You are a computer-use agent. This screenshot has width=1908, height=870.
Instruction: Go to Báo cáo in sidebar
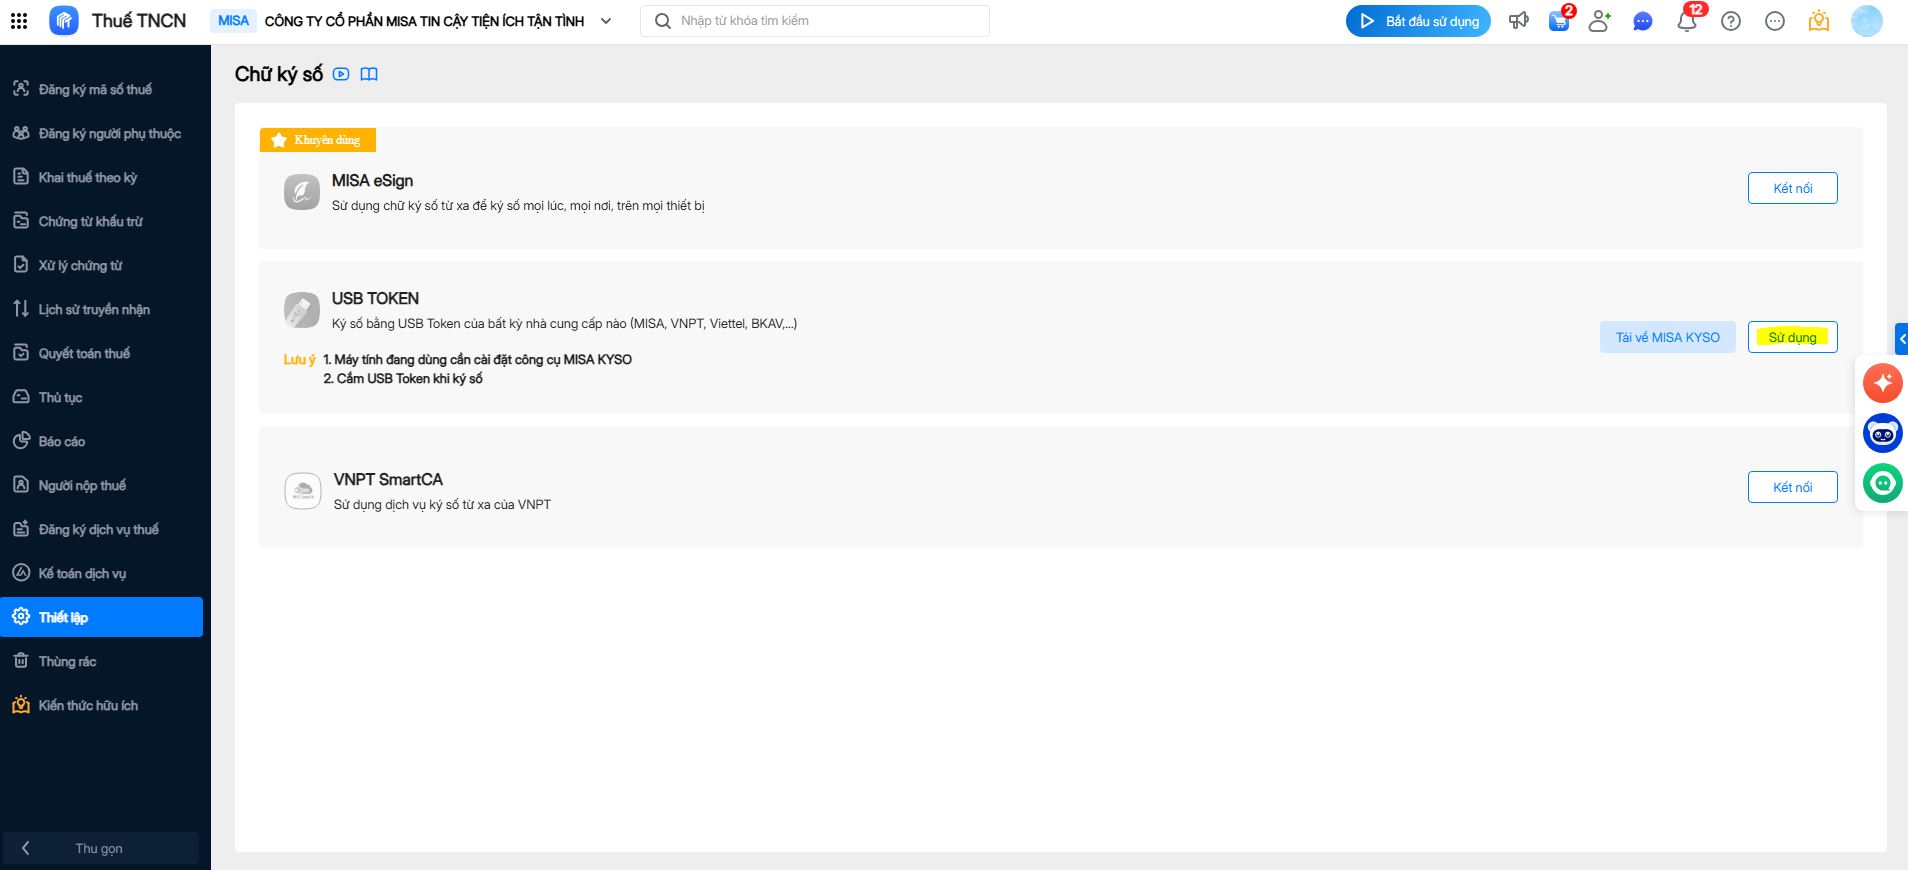62,442
